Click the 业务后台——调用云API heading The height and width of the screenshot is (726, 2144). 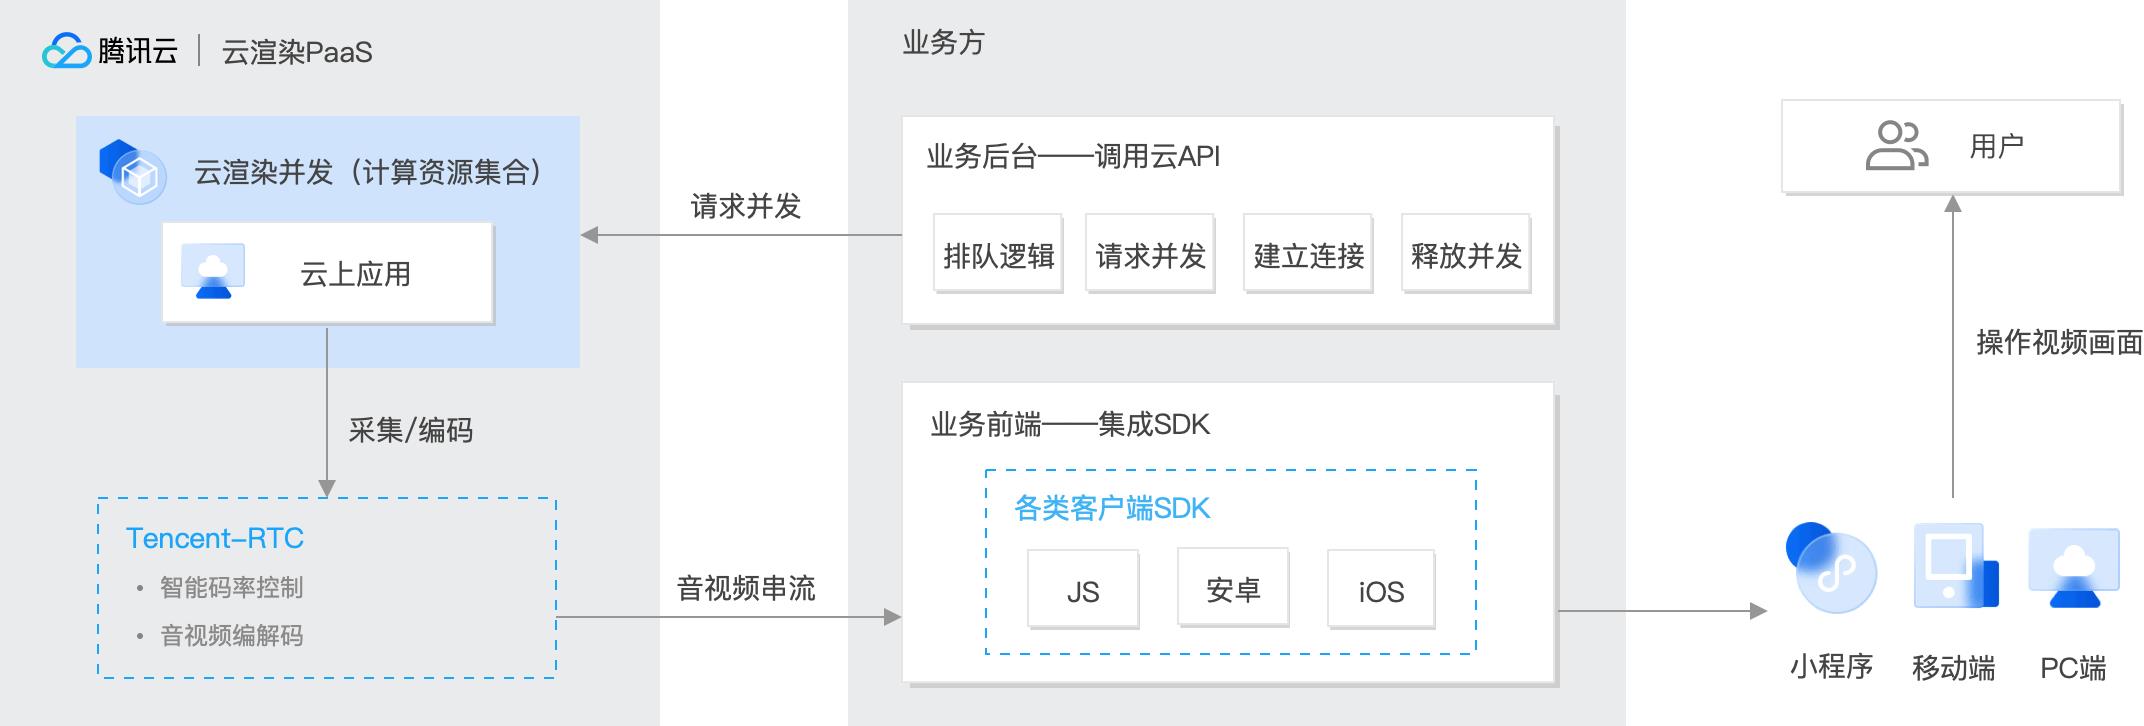click(1073, 156)
